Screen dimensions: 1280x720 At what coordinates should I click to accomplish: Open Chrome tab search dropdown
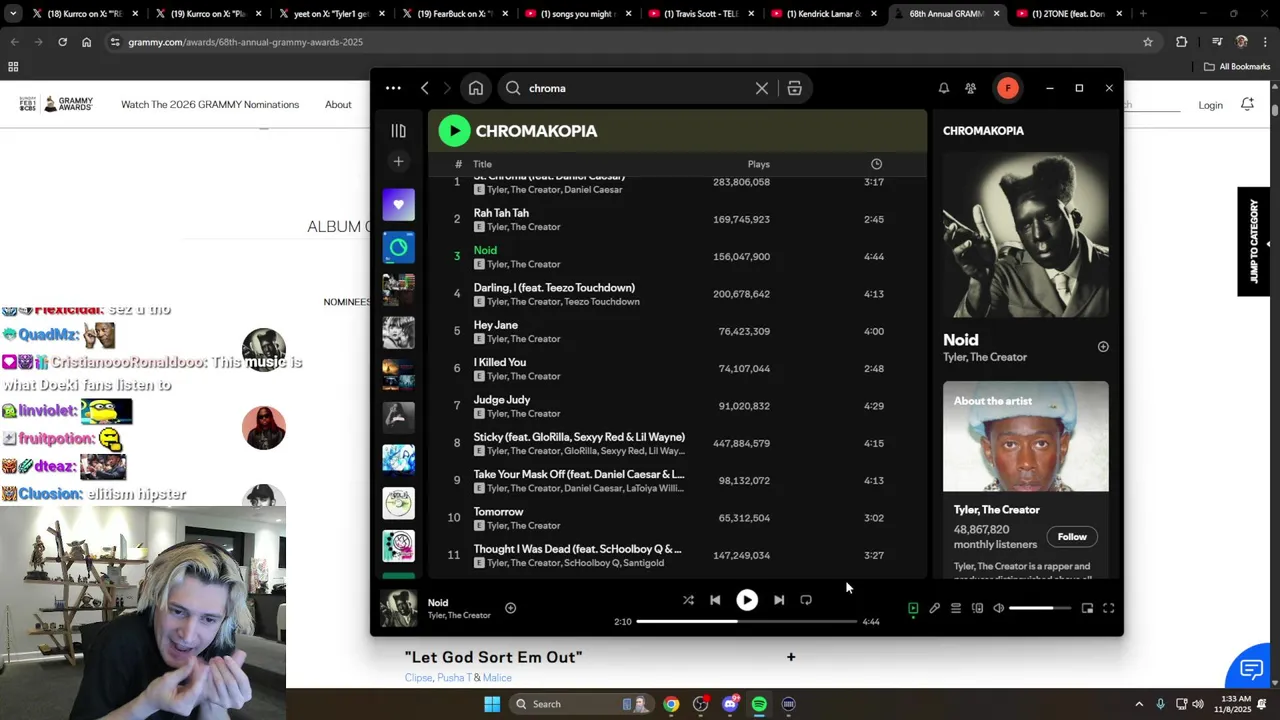pos(13,14)
